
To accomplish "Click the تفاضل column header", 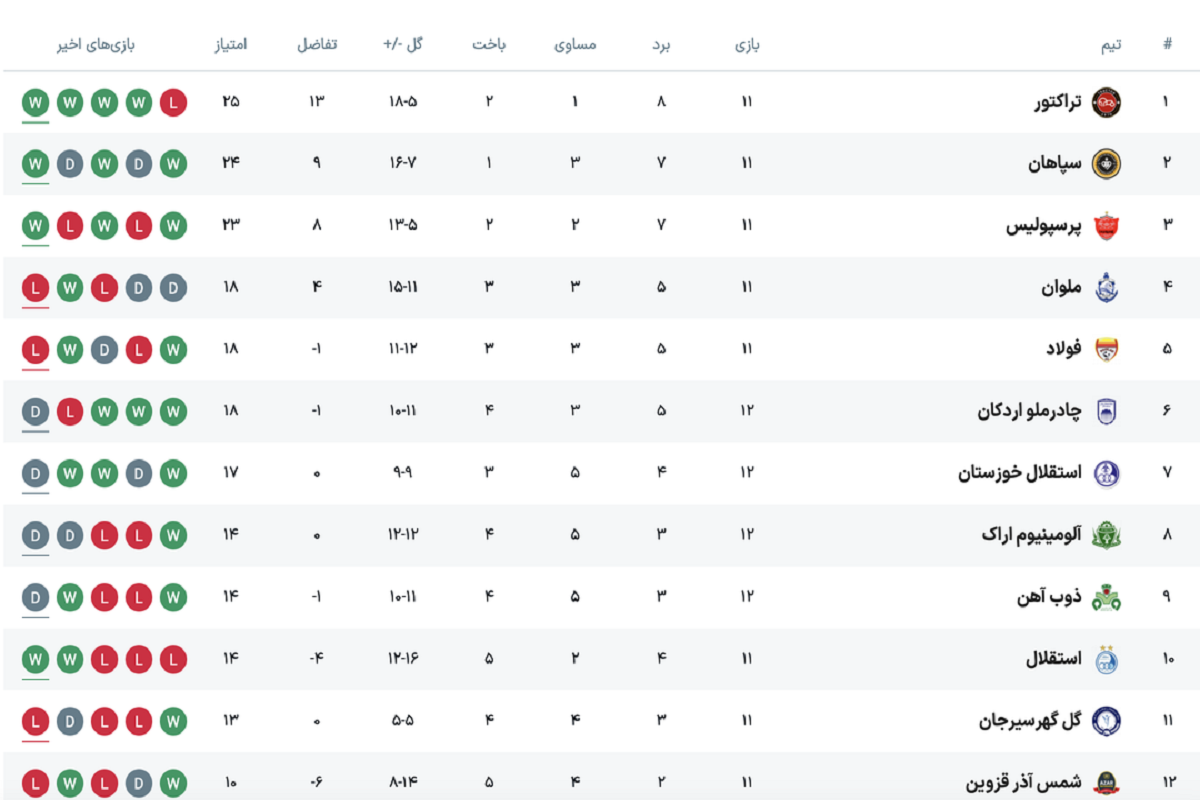I will click(317, 45).
